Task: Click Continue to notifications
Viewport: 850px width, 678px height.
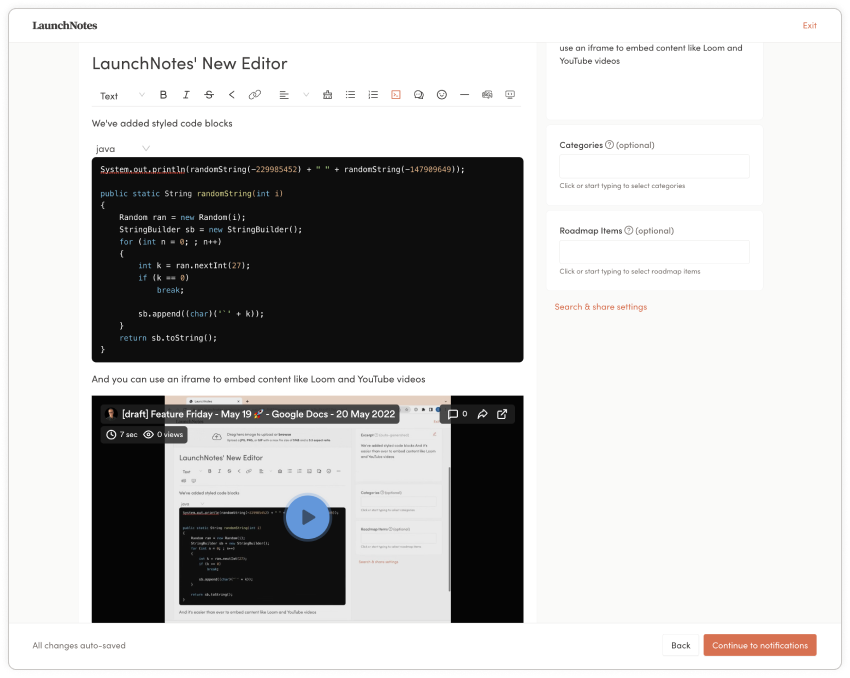Action: [760, 645]
